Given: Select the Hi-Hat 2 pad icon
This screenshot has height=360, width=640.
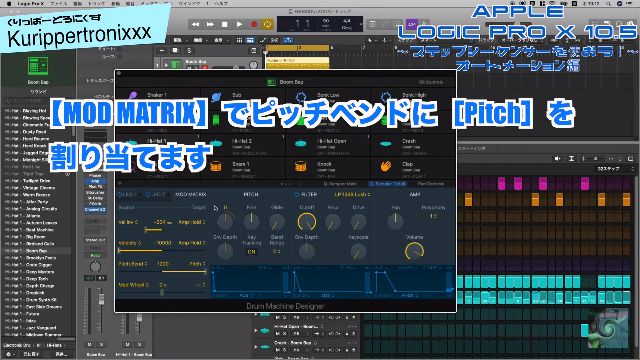Looking at the screenshot, I should [x=216, y=144].
